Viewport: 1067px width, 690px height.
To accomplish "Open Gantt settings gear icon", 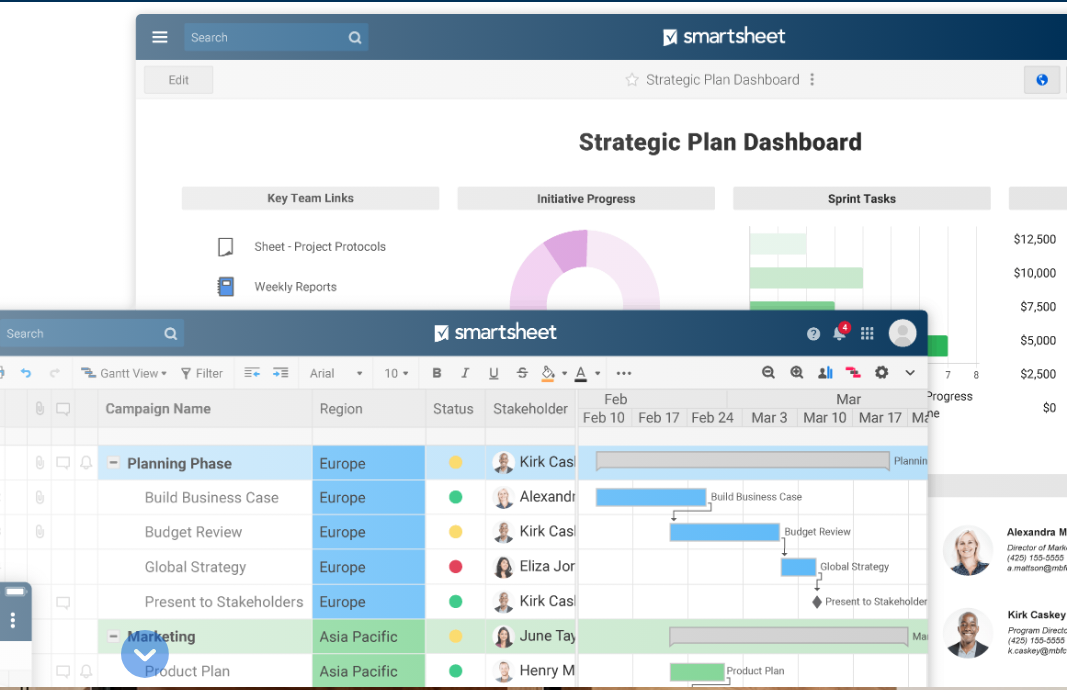I will (881, 372).
